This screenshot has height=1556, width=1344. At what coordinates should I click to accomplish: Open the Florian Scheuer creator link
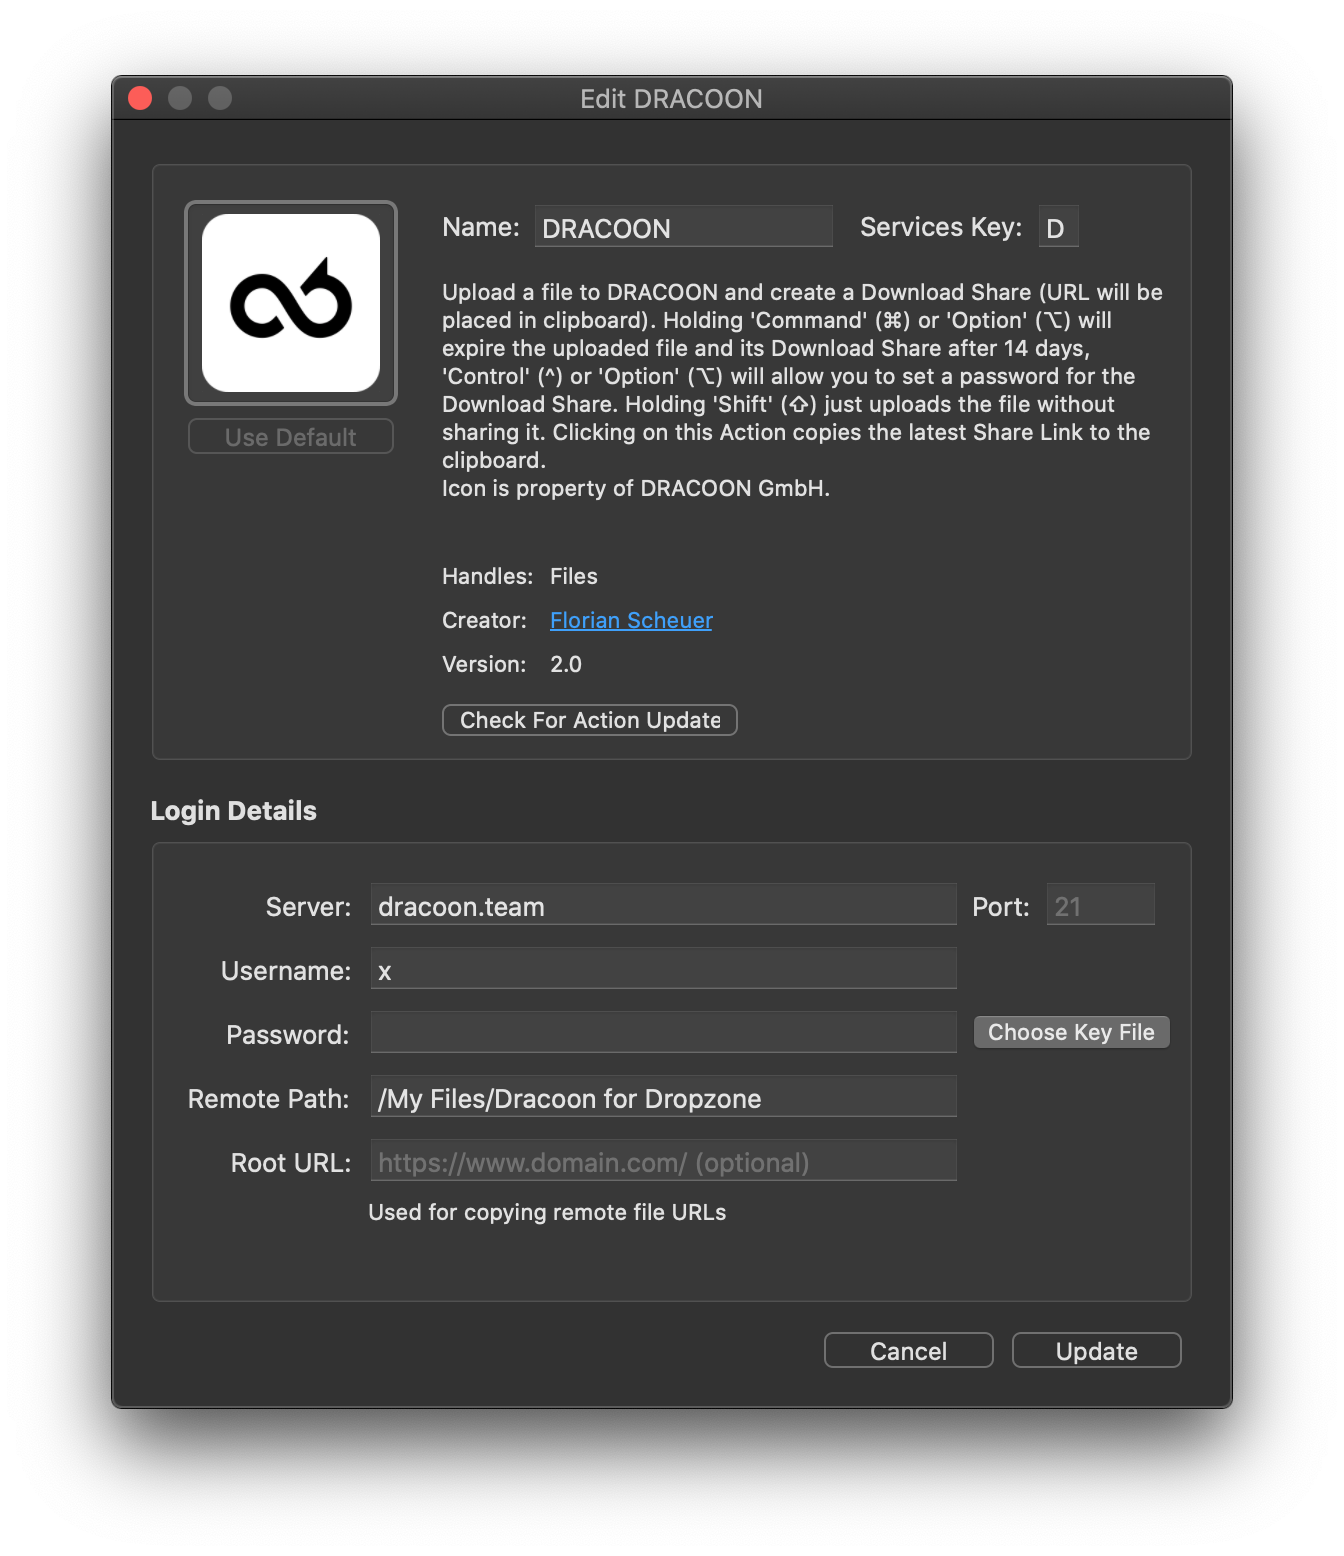630,620
